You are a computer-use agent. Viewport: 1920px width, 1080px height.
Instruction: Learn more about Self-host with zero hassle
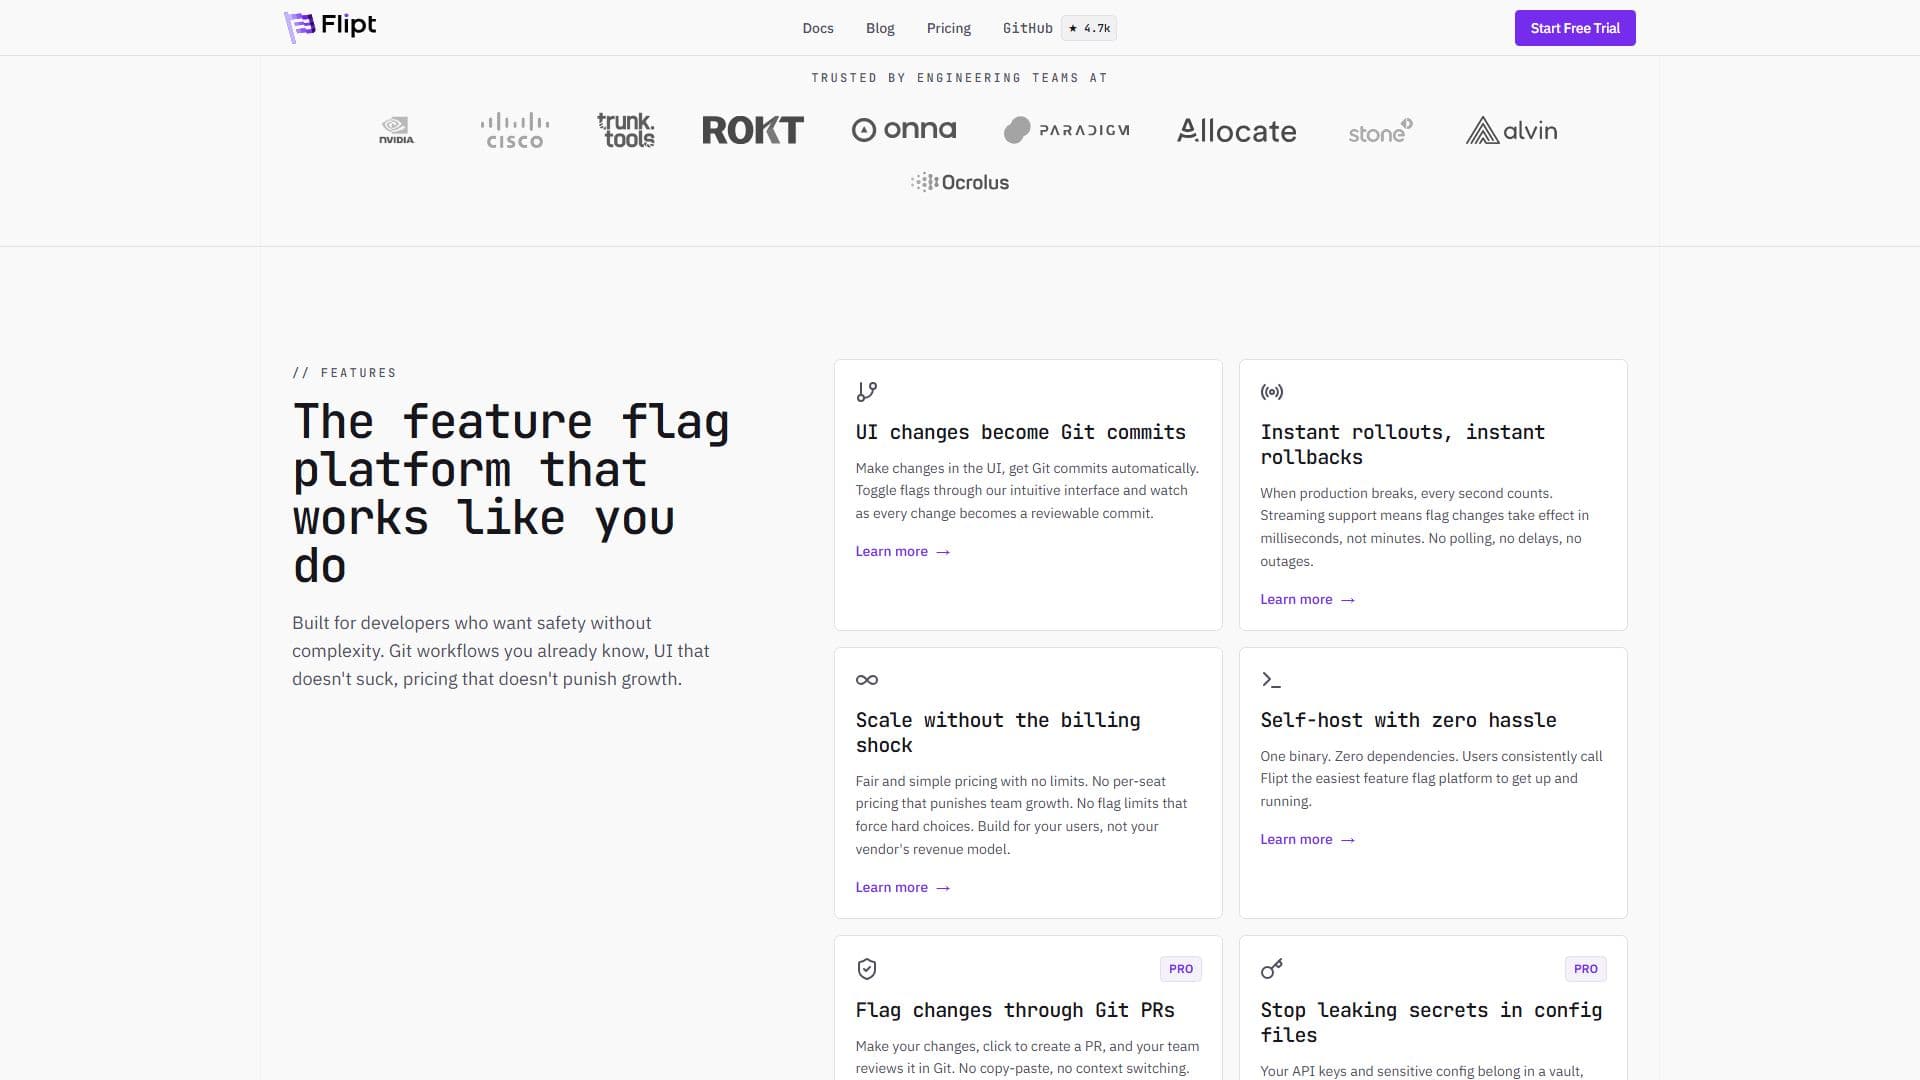[1308, 839]
